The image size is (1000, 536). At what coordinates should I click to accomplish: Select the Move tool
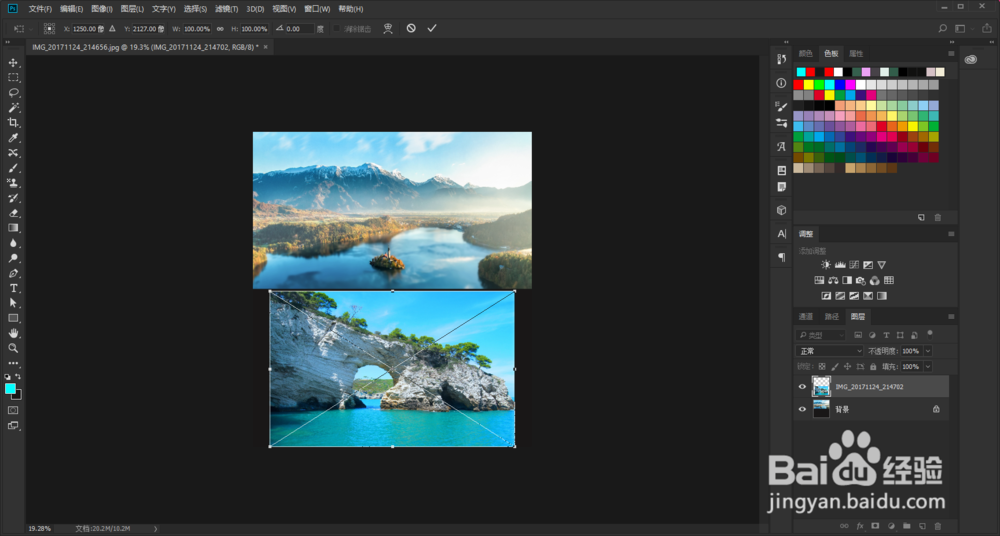click(13, 63)
